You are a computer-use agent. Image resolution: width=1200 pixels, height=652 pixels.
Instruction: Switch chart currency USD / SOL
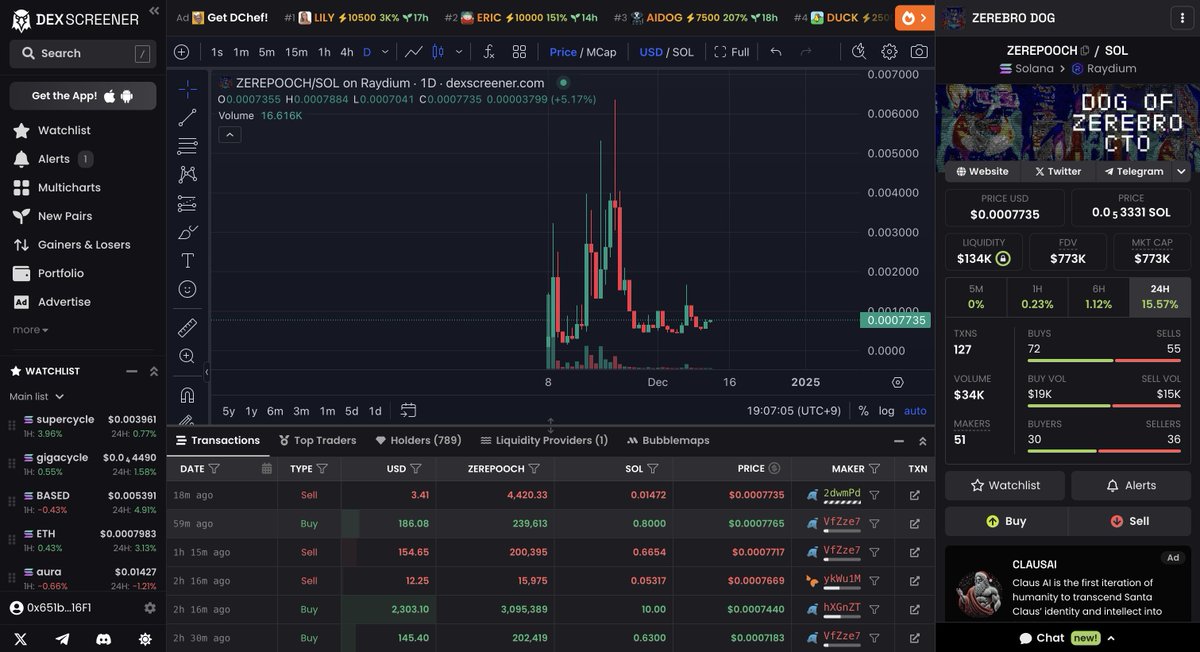666,52
